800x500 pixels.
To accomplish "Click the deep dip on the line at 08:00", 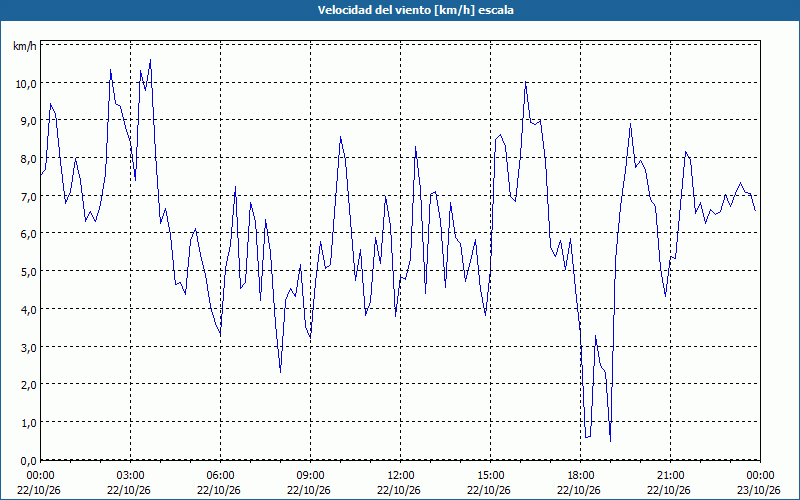I will [281, 372].
